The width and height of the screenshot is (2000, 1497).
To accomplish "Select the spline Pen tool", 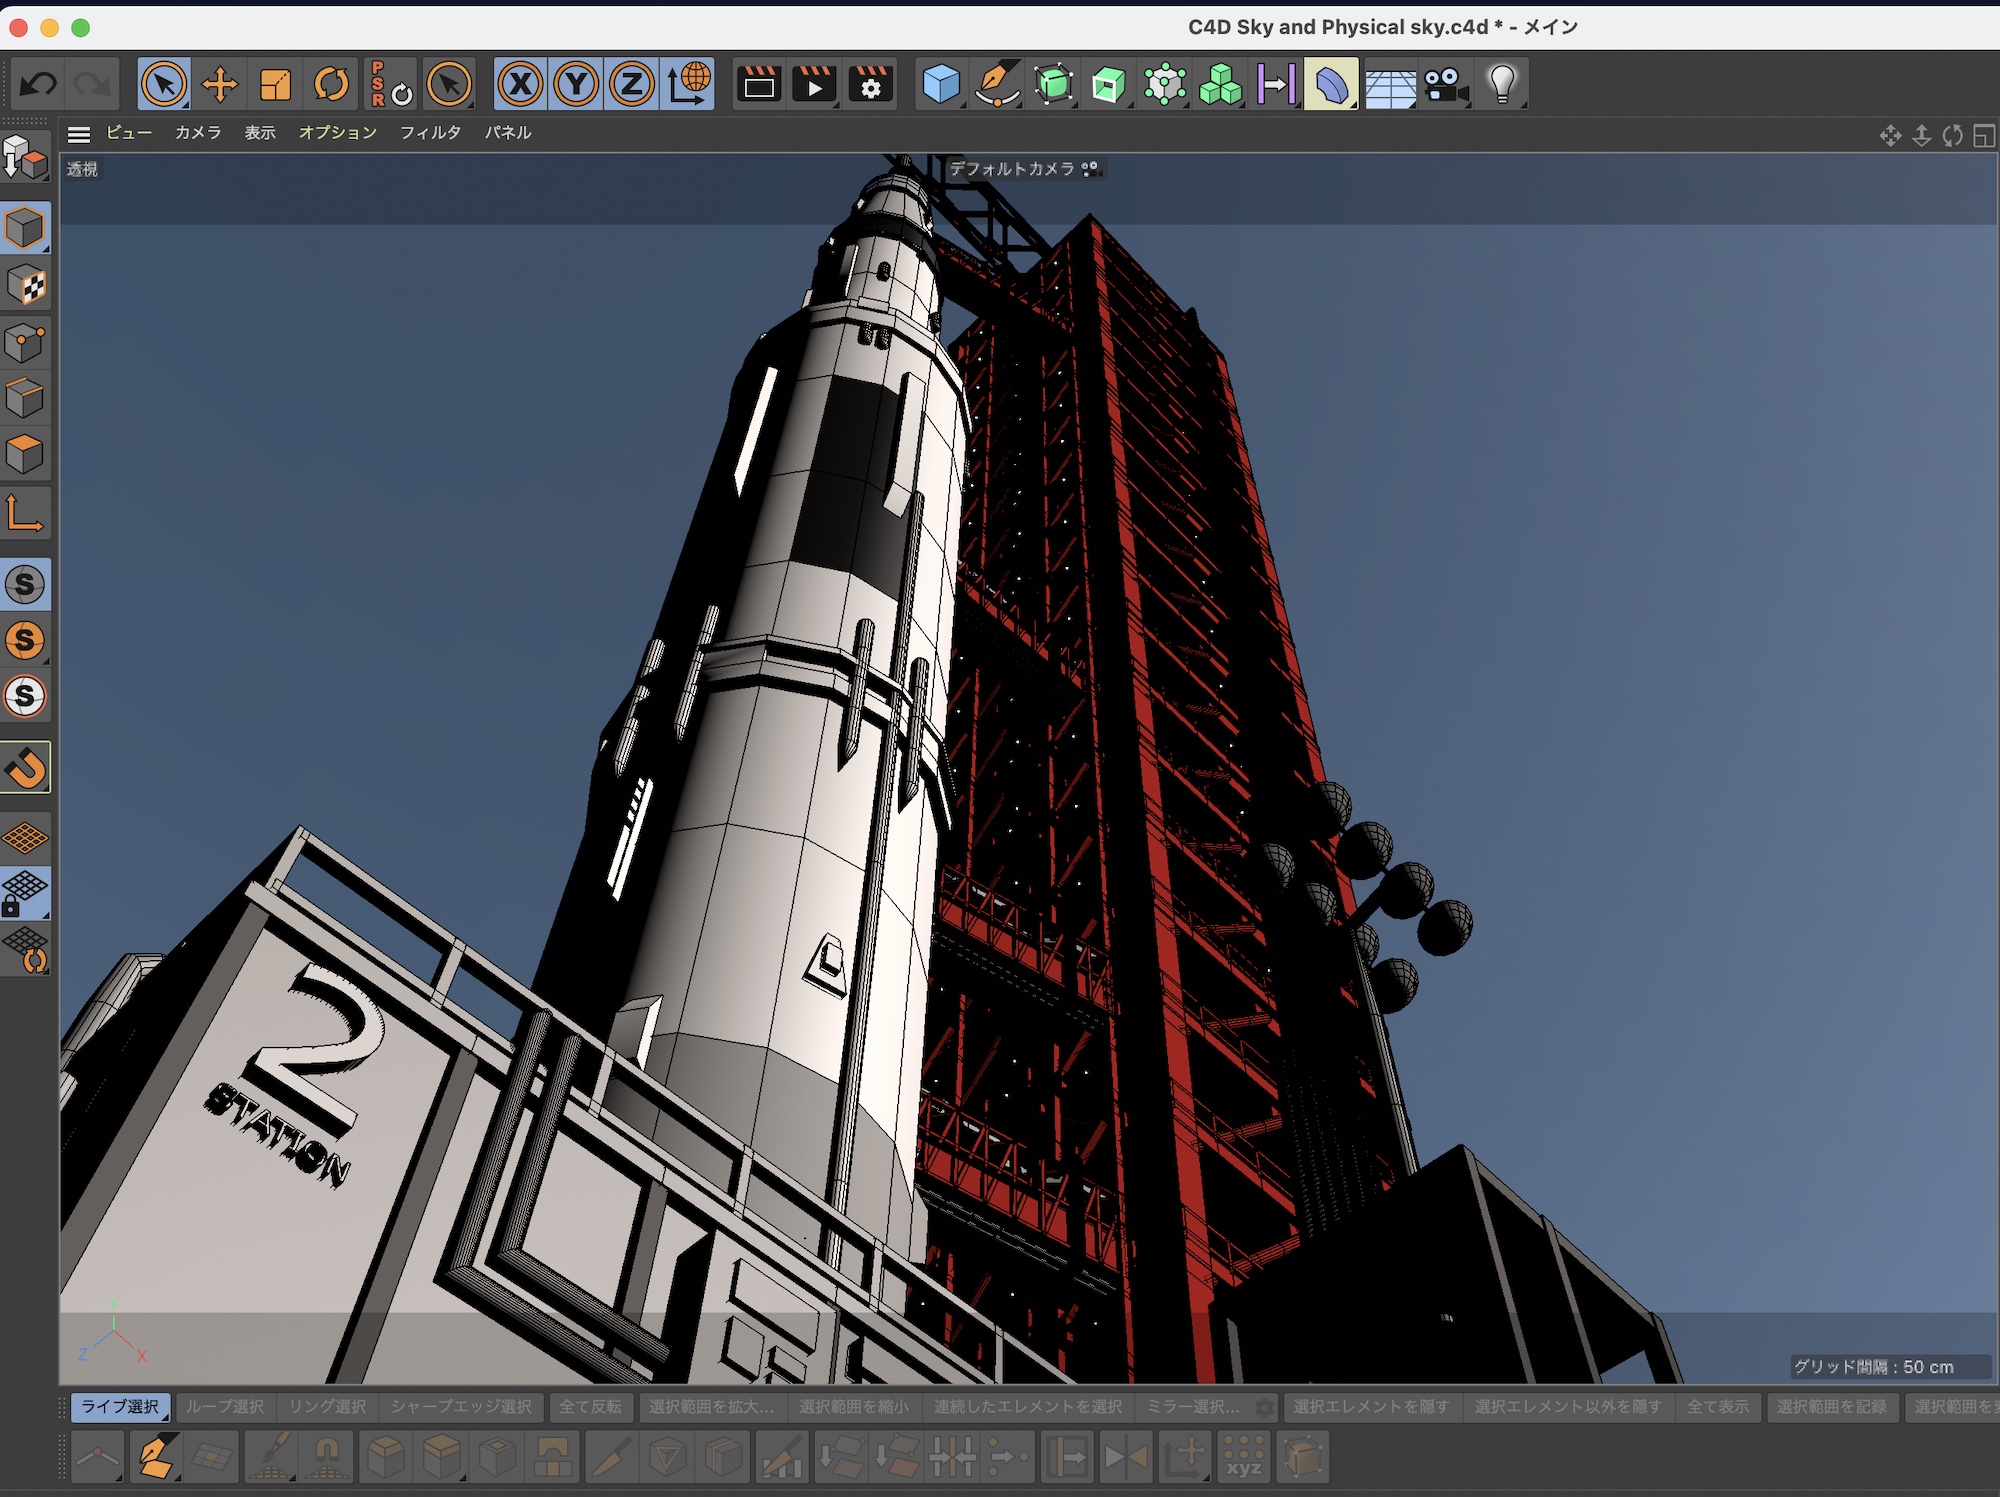I will [996, 84].
